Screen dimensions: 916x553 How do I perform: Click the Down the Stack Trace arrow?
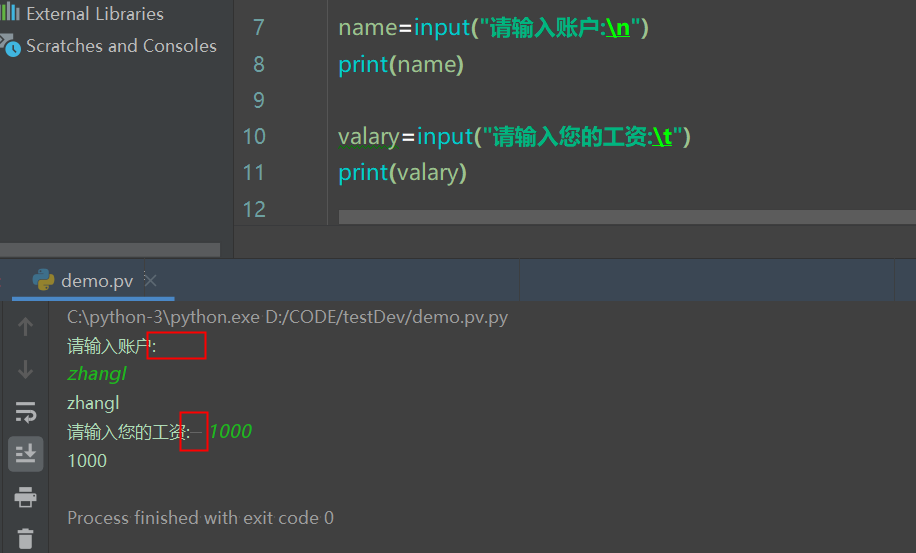click(x=26, y=370)
